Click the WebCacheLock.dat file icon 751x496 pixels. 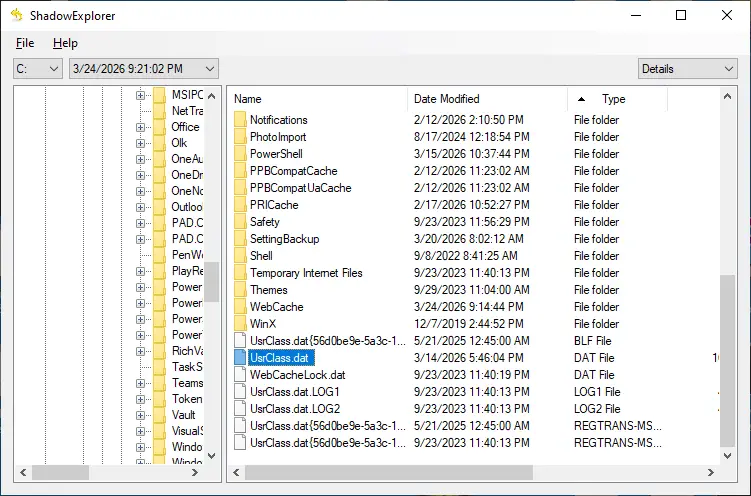(240, 375)
